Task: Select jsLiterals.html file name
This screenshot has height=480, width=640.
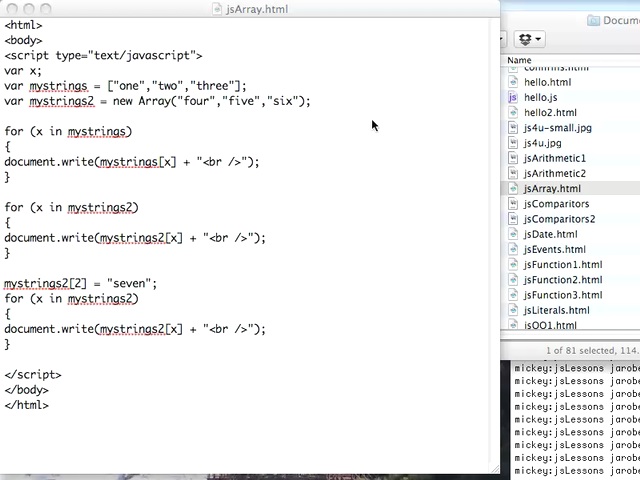Action: pos(557,310)
